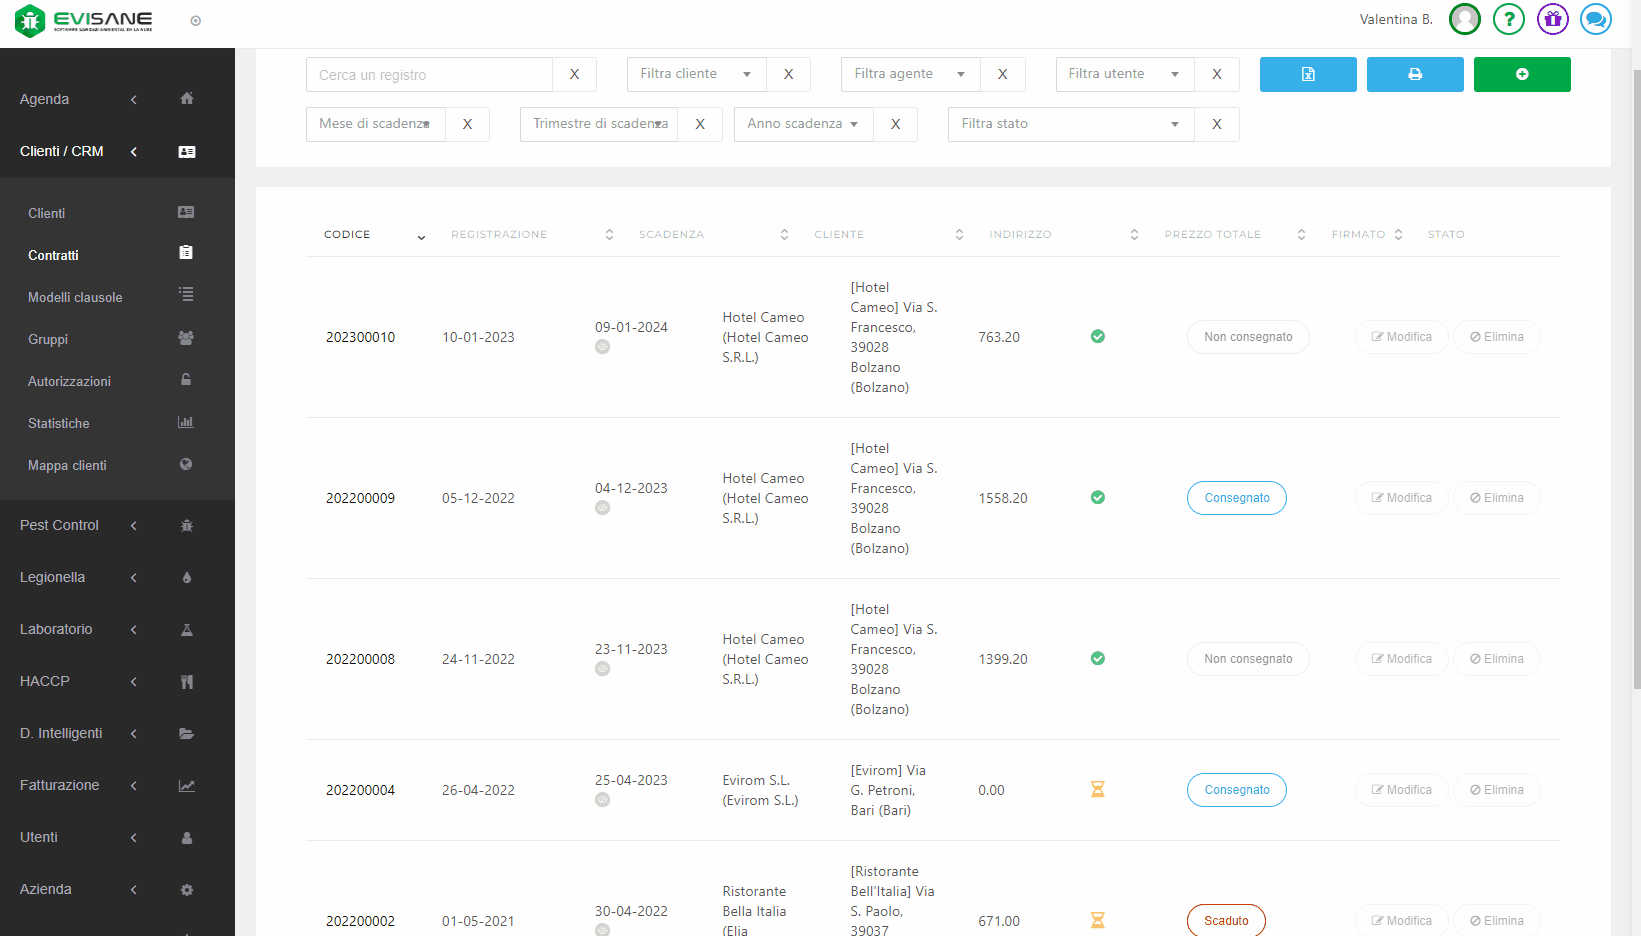
Task: Export contracts using the Excel file button
Action: point(1307,74)
